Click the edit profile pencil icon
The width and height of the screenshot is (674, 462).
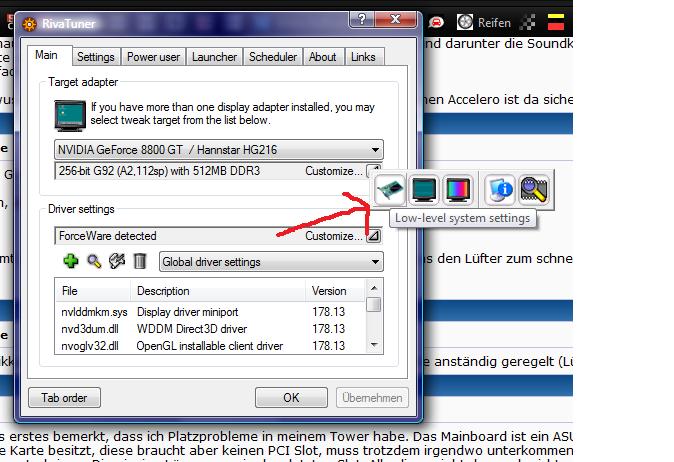(x=117, y=261)
